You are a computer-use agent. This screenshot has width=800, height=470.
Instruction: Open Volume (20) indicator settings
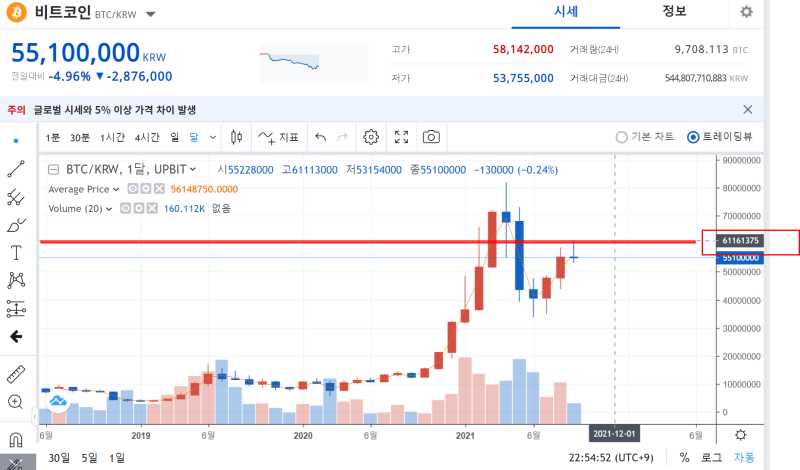coord(139,208)
